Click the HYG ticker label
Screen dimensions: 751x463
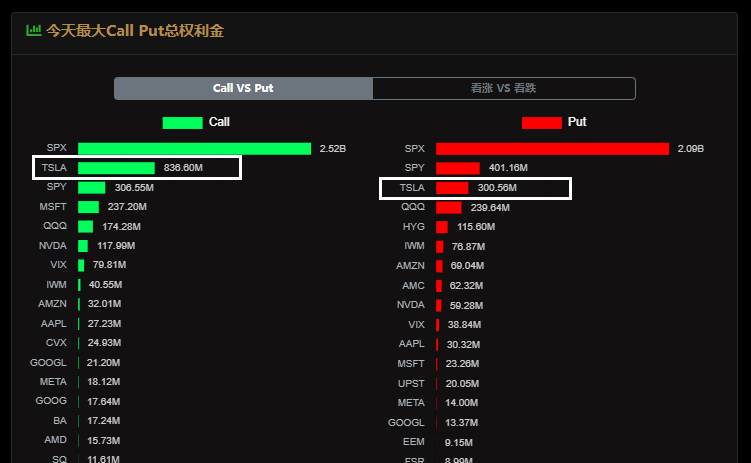pos(414,226)
